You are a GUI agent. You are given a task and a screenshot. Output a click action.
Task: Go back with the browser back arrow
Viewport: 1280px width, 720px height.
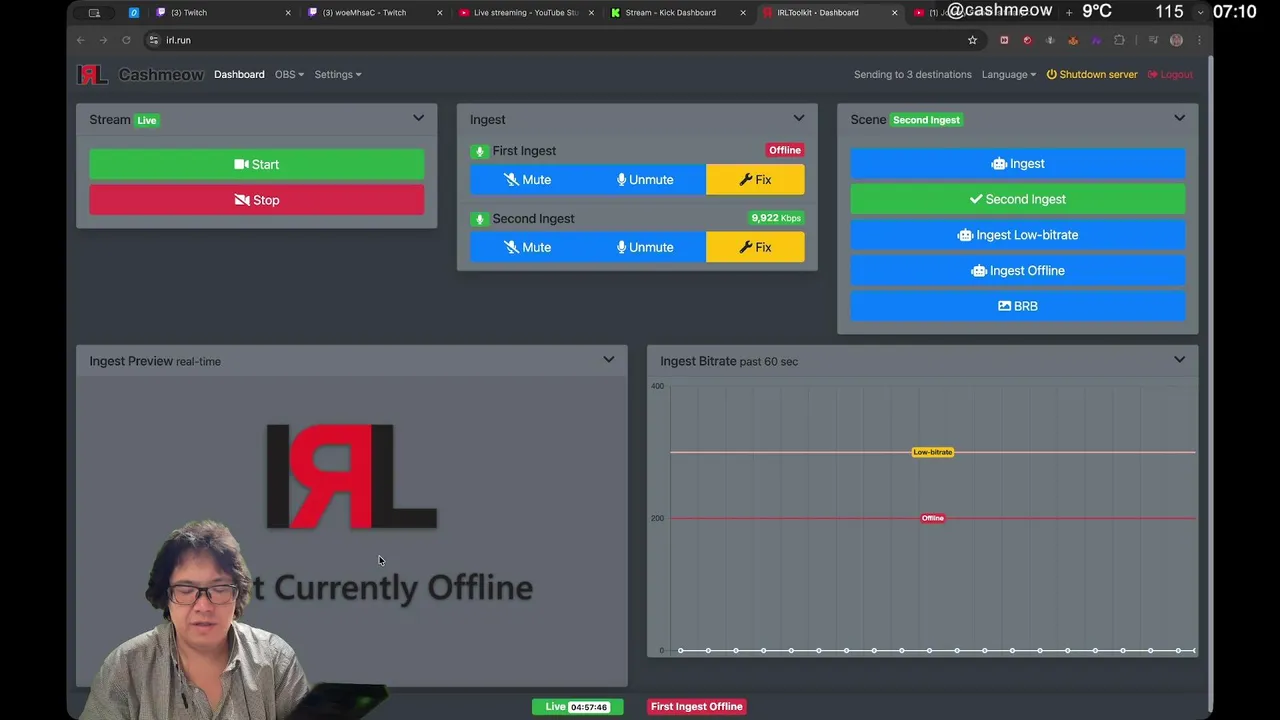pos(81,40)
